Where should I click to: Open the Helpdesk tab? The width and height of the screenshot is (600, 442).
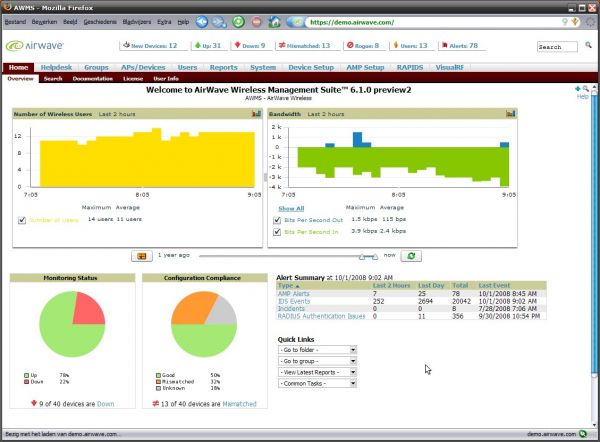56,67
